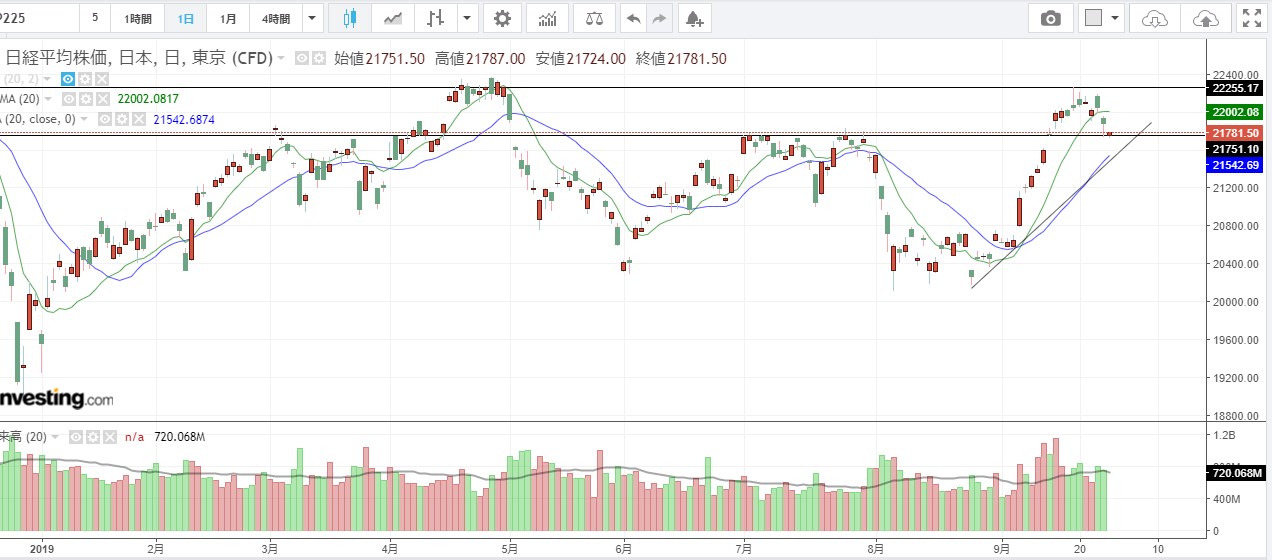The width and height of the screenshot is (1272, 560).
Task: Open the compare symbols scales icon
Action: (594, 18)
